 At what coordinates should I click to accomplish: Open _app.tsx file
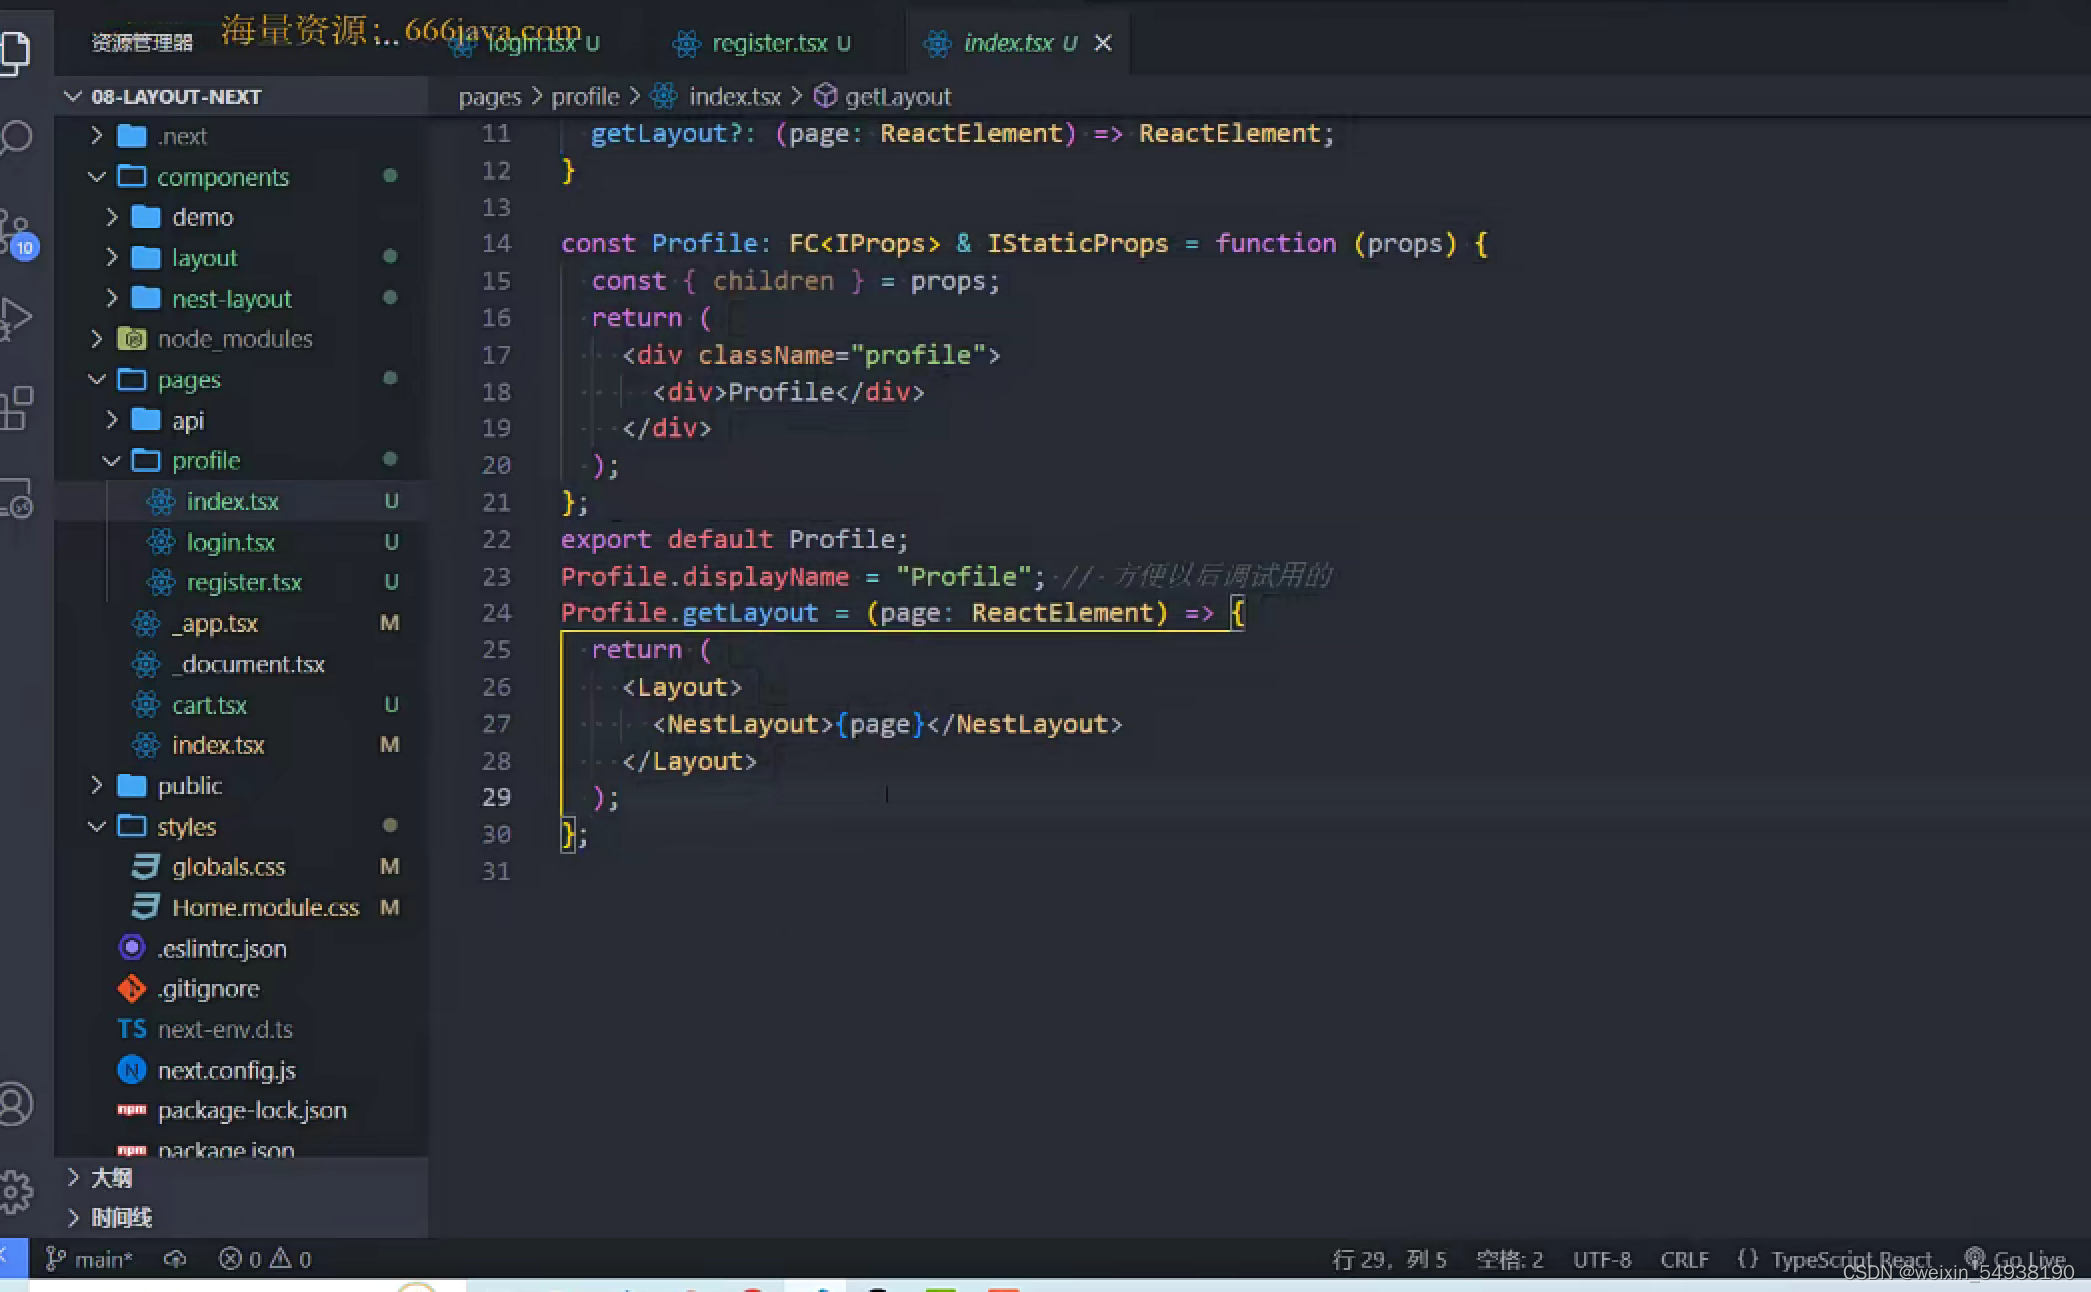click(x=241, y=623)
